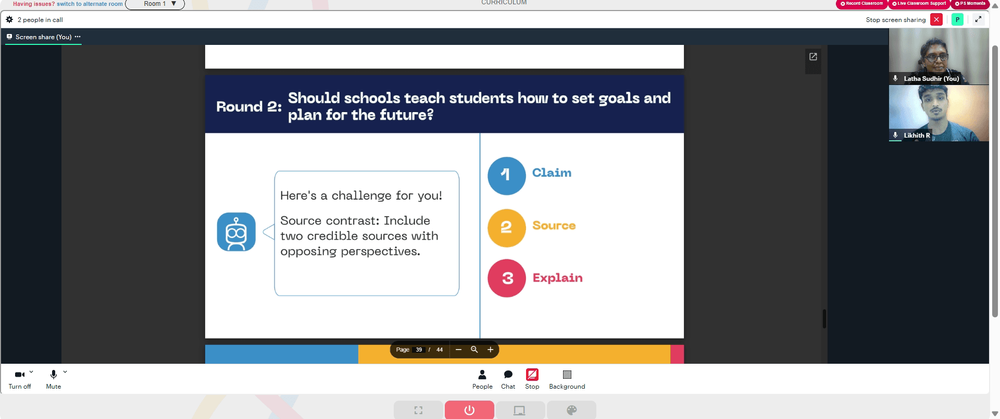The height and width of the screenshot is (419, 1000).
Task: Click the switch to alternate room link
Action: [89, 4]
